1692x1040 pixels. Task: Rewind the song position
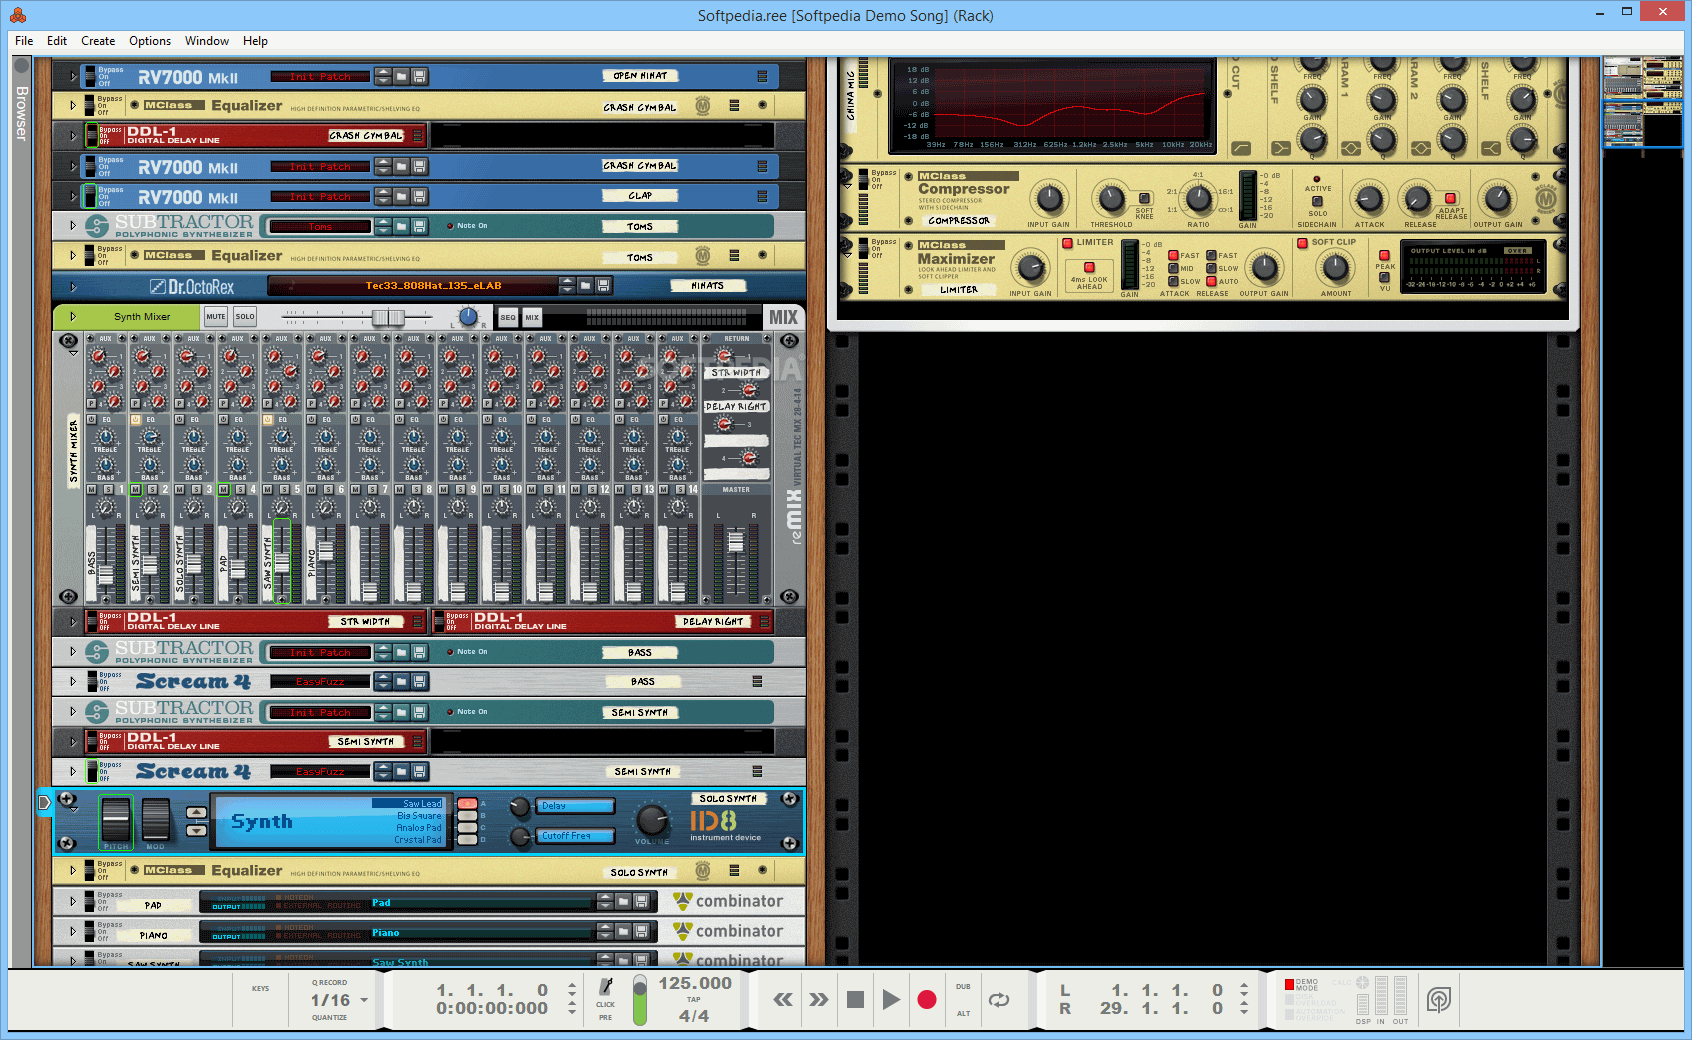[783, 999]
